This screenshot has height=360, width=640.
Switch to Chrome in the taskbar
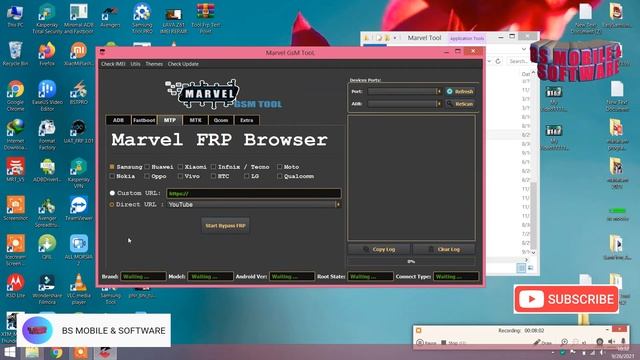[x=57, y=353]
